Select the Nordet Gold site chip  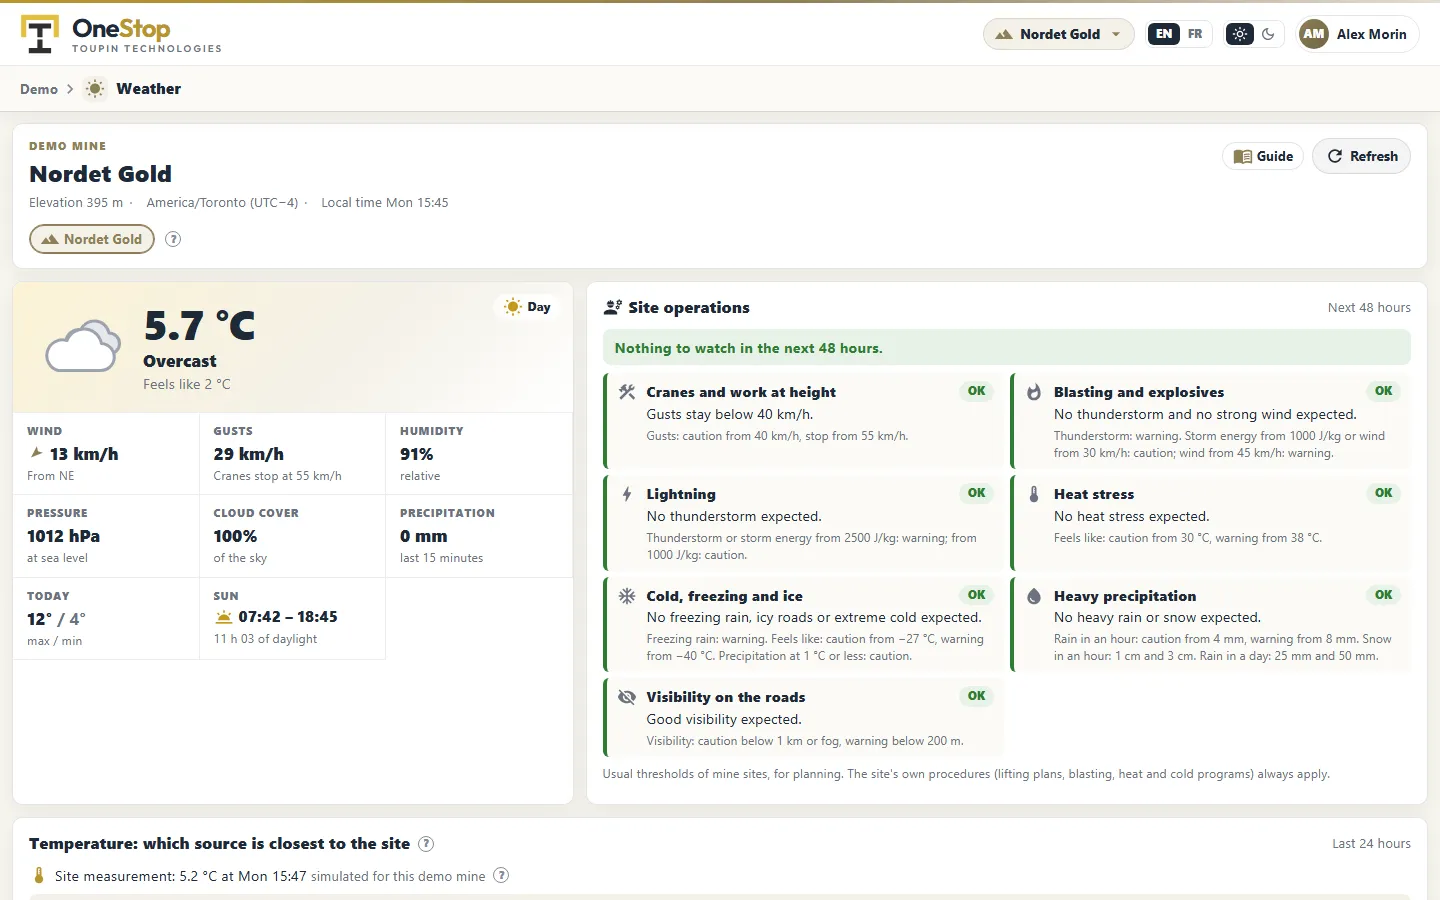(92, 239)
